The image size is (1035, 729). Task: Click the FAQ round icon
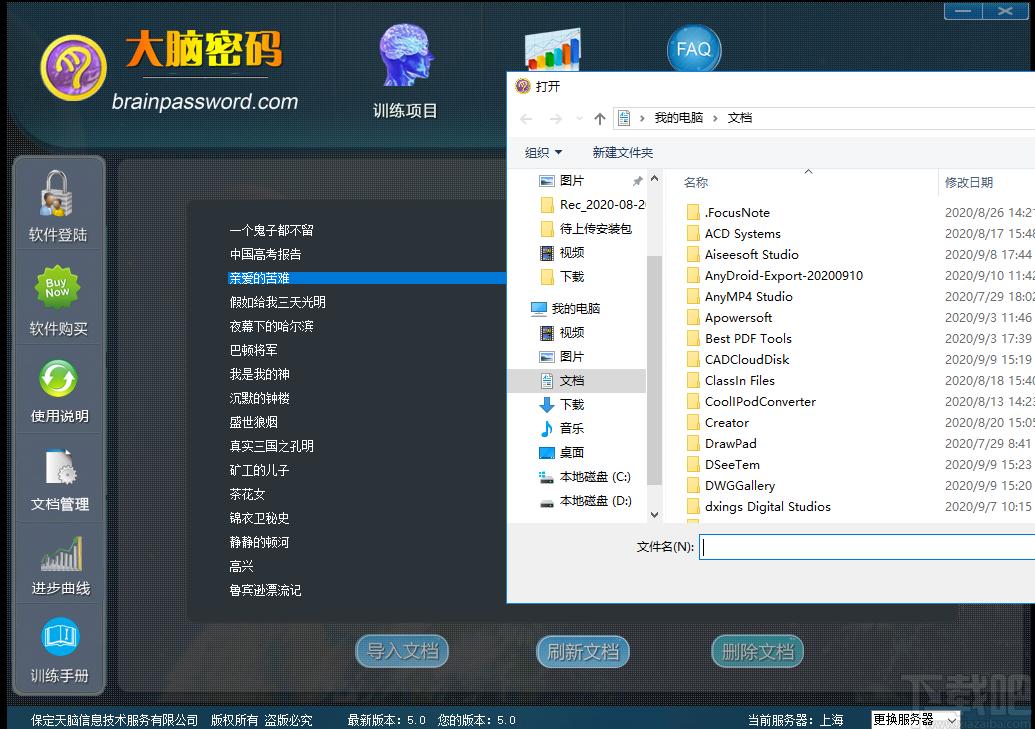pyautogui.click(x=694, y=49)
